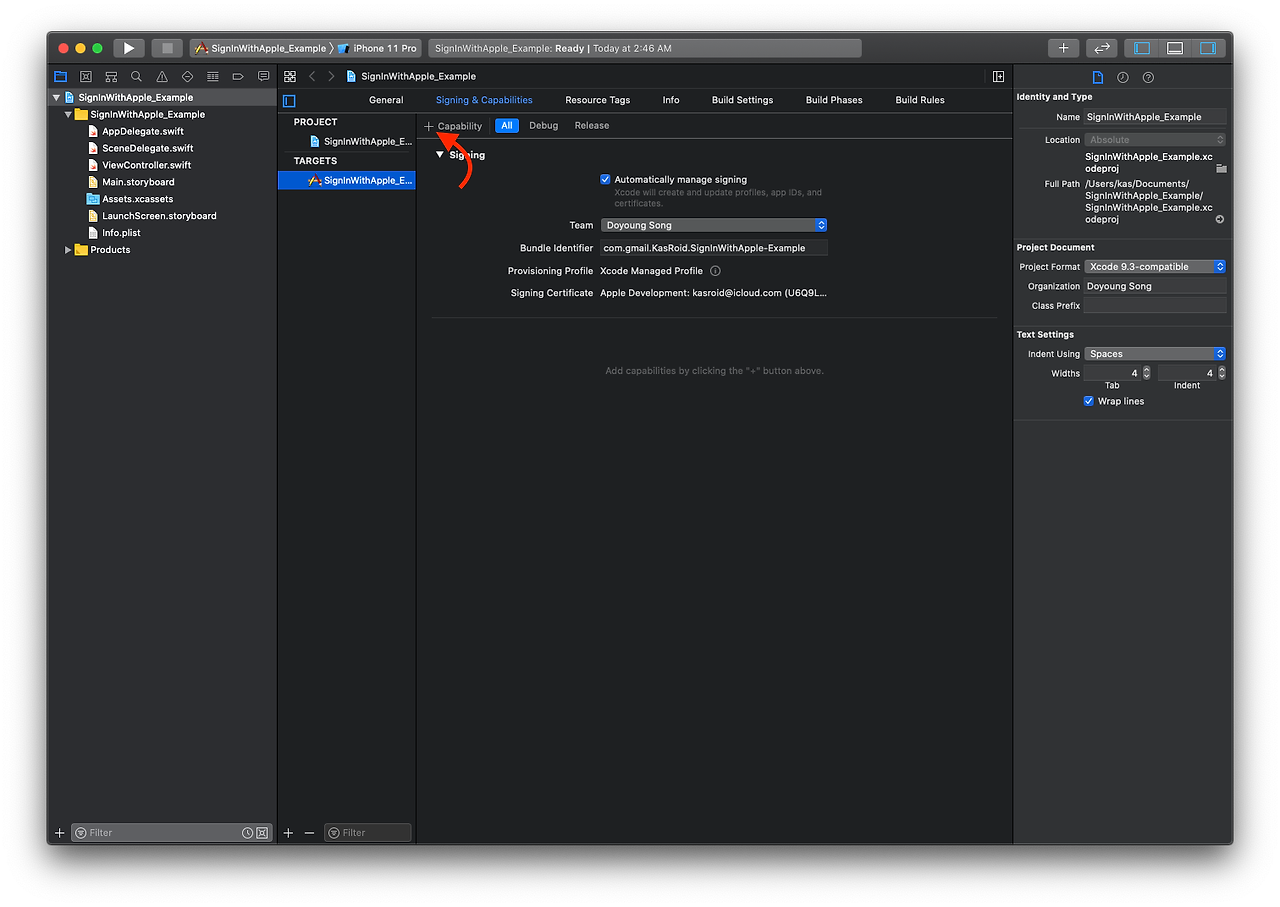
Task: Open Main.storyboard file
Action: [x=138, y=182]
